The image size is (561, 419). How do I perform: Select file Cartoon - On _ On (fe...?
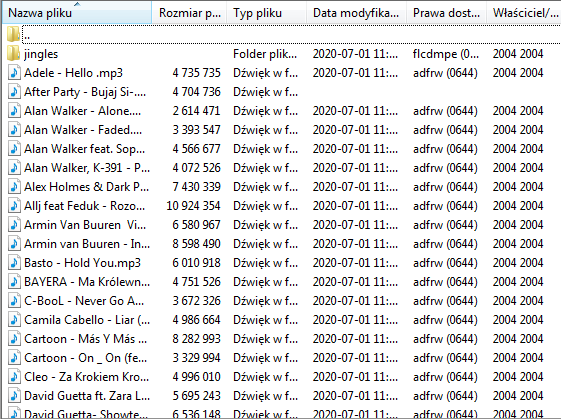coord(86,357)
